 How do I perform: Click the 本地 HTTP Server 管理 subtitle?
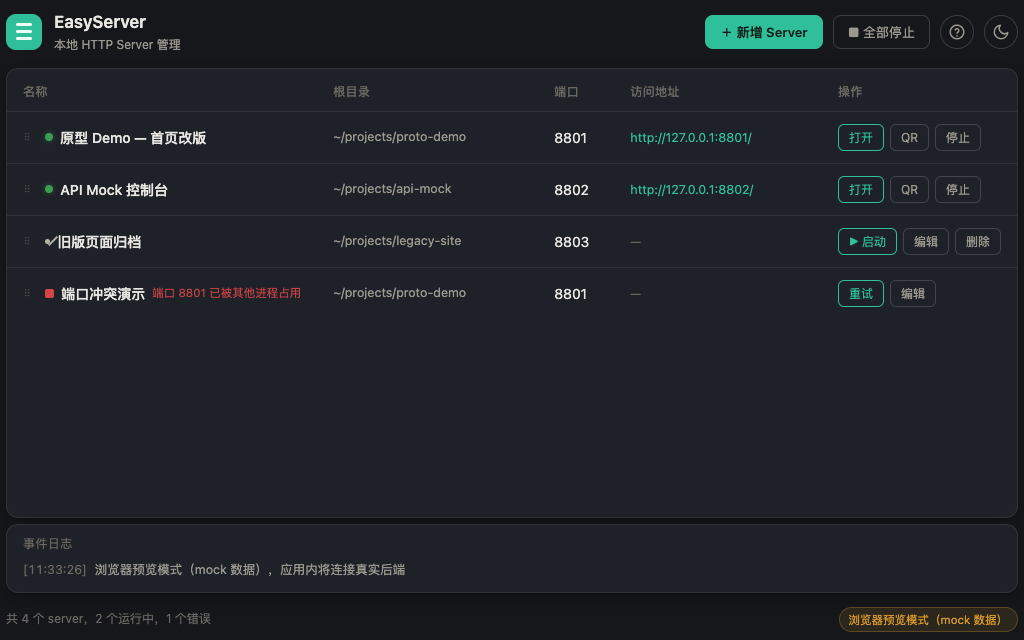click(118, 44)
